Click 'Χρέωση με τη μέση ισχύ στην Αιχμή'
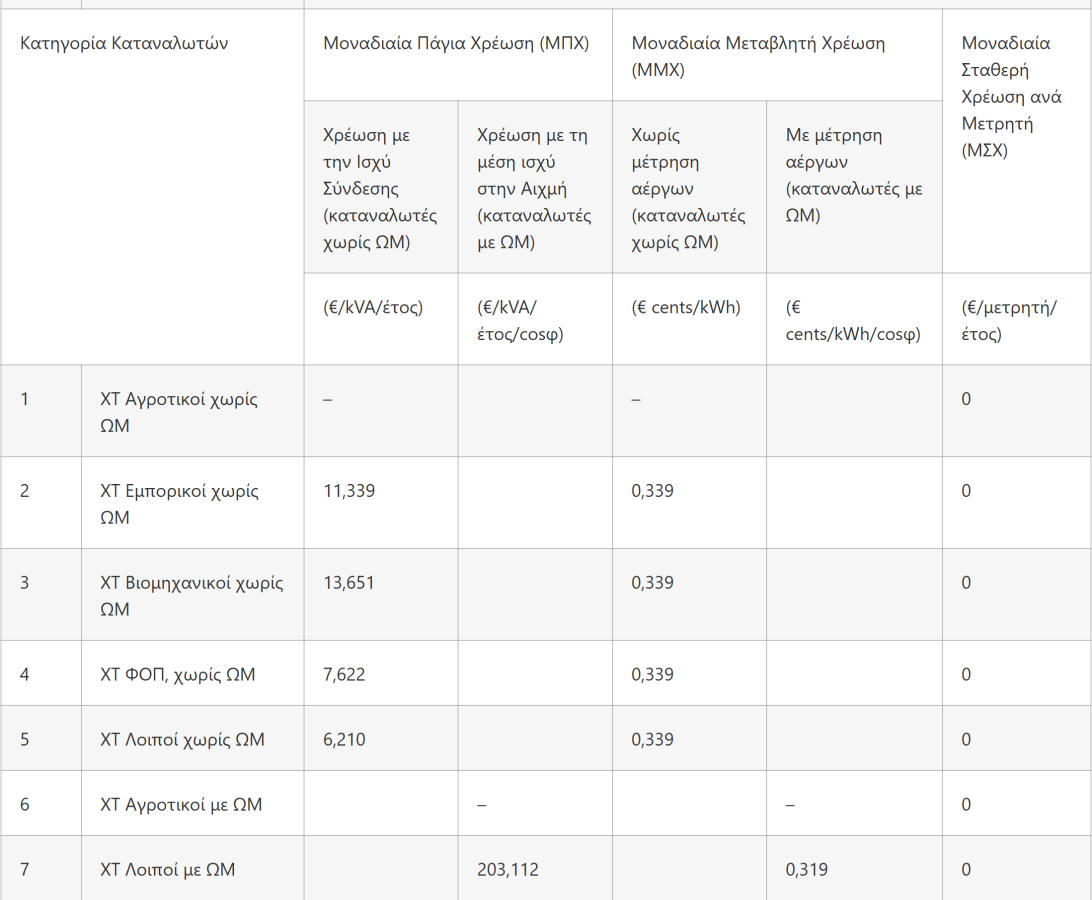 [x=534, y=188]
